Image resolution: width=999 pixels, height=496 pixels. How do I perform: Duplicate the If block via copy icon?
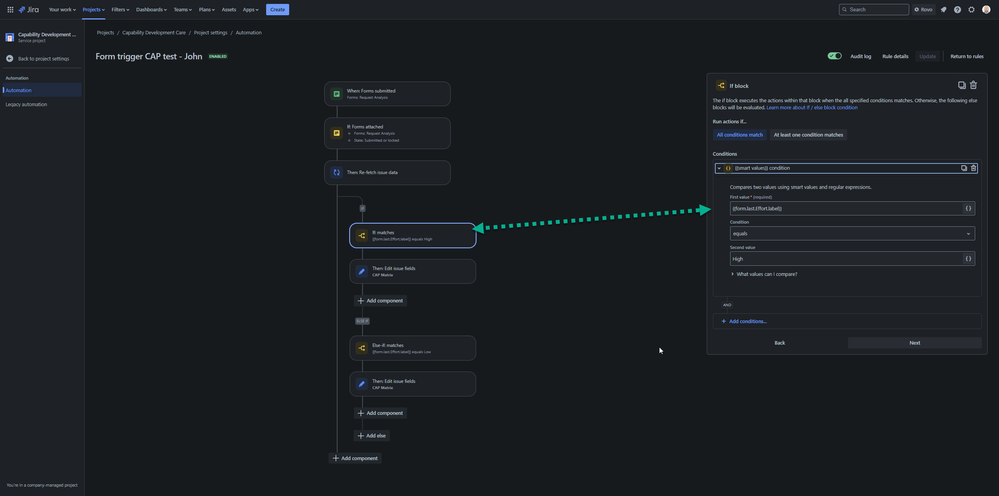click(x=961, y=85)
